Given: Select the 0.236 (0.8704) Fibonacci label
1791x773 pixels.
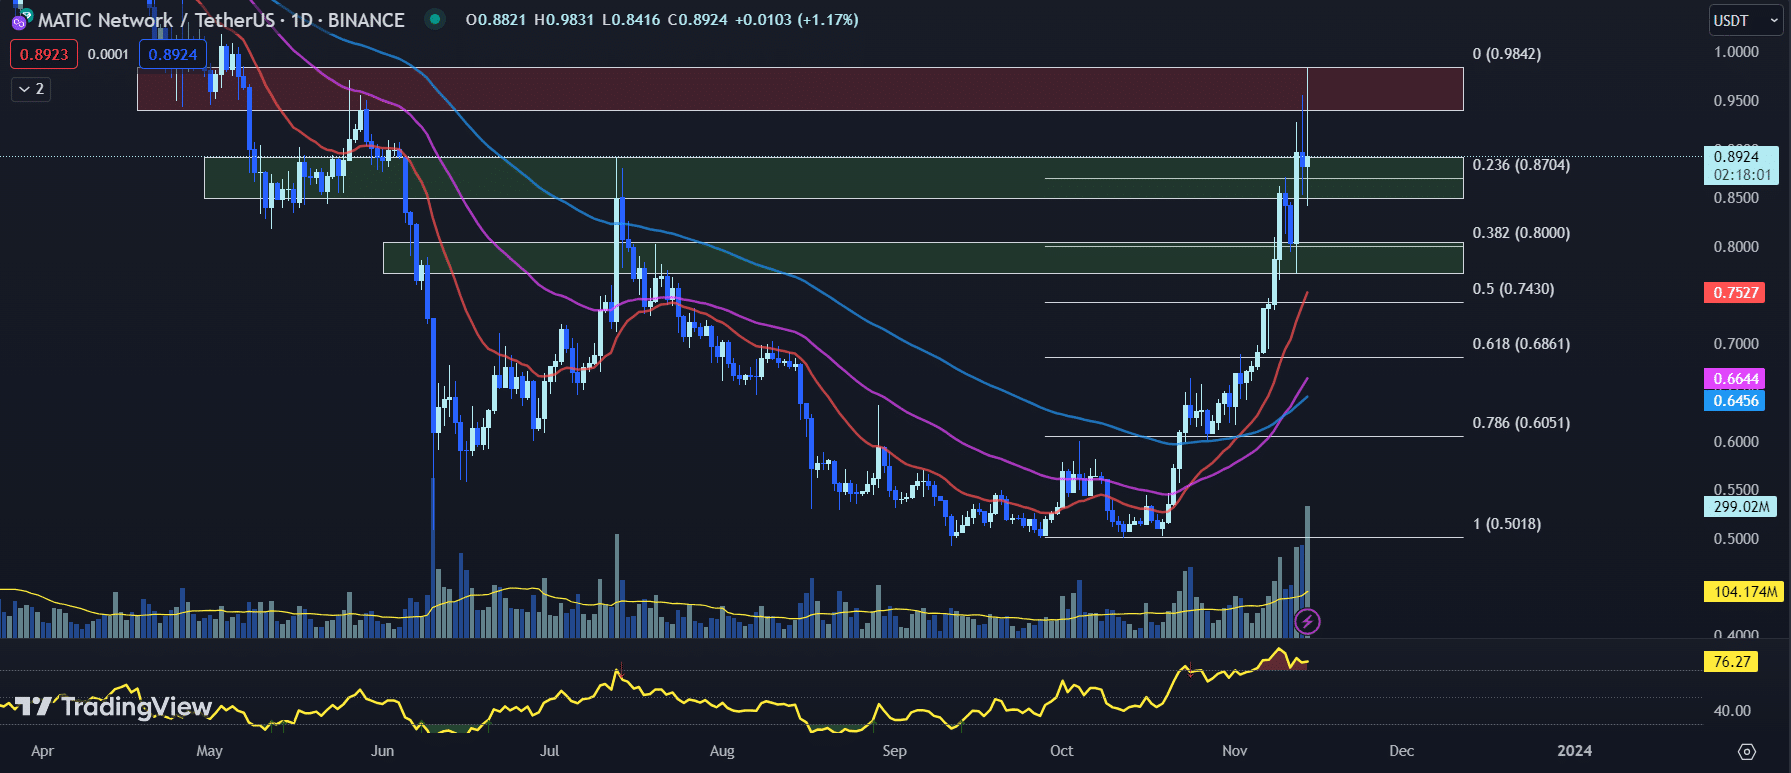Looking at the screenshot, I should point(1521,165).
